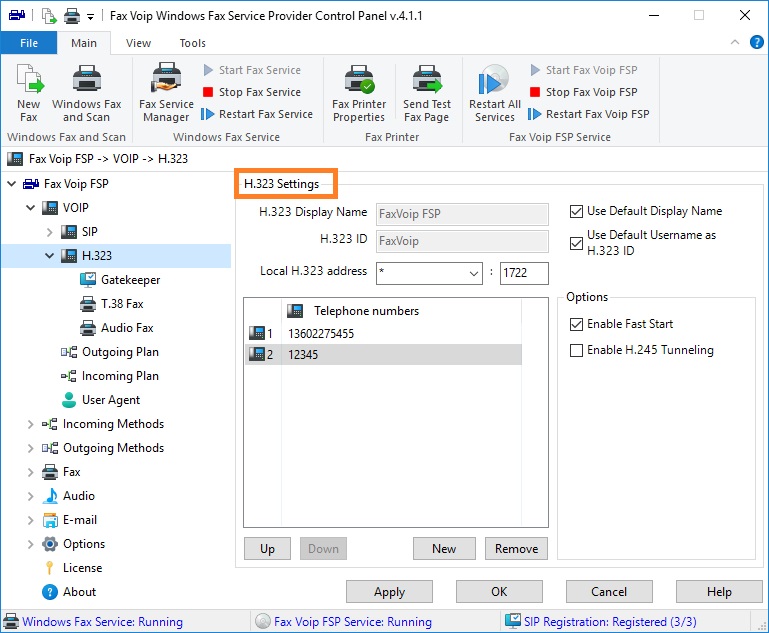Open Windows Fax and Scan
Image resolution: width=769 pixels, height=633 pixels.
coord(86,92)
